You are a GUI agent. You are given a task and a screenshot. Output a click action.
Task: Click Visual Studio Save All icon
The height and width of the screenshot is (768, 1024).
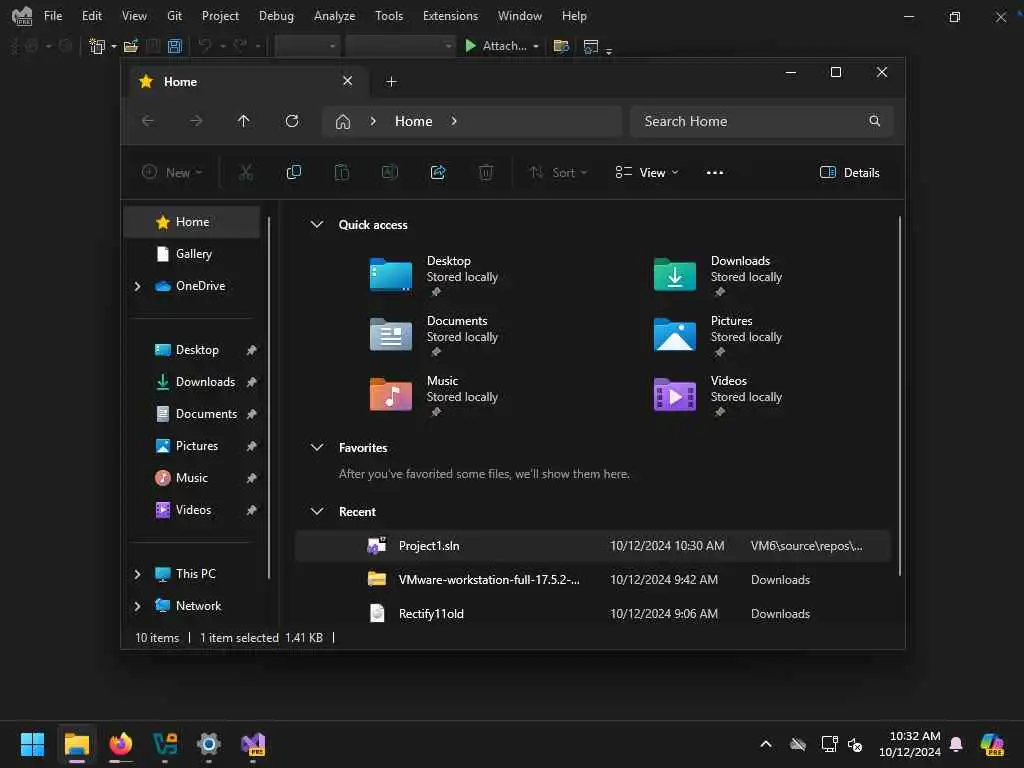click(x=174, y=46)
